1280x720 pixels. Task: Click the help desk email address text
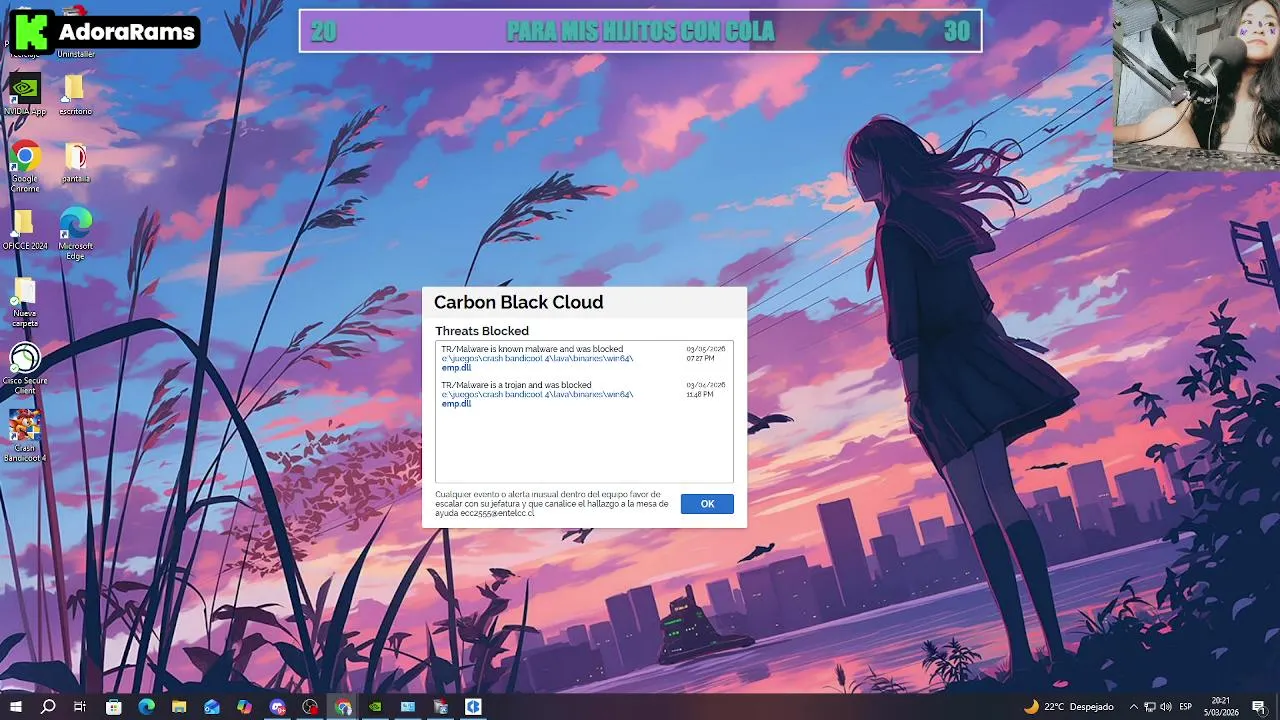tap(497, 513)
